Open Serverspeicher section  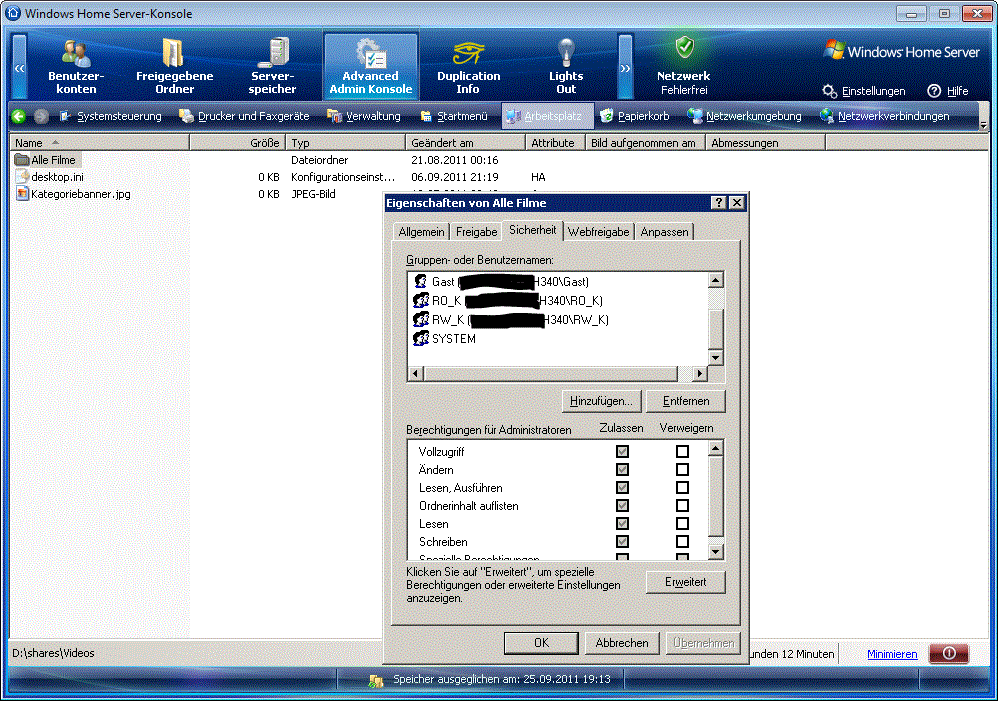pos(272,67)
